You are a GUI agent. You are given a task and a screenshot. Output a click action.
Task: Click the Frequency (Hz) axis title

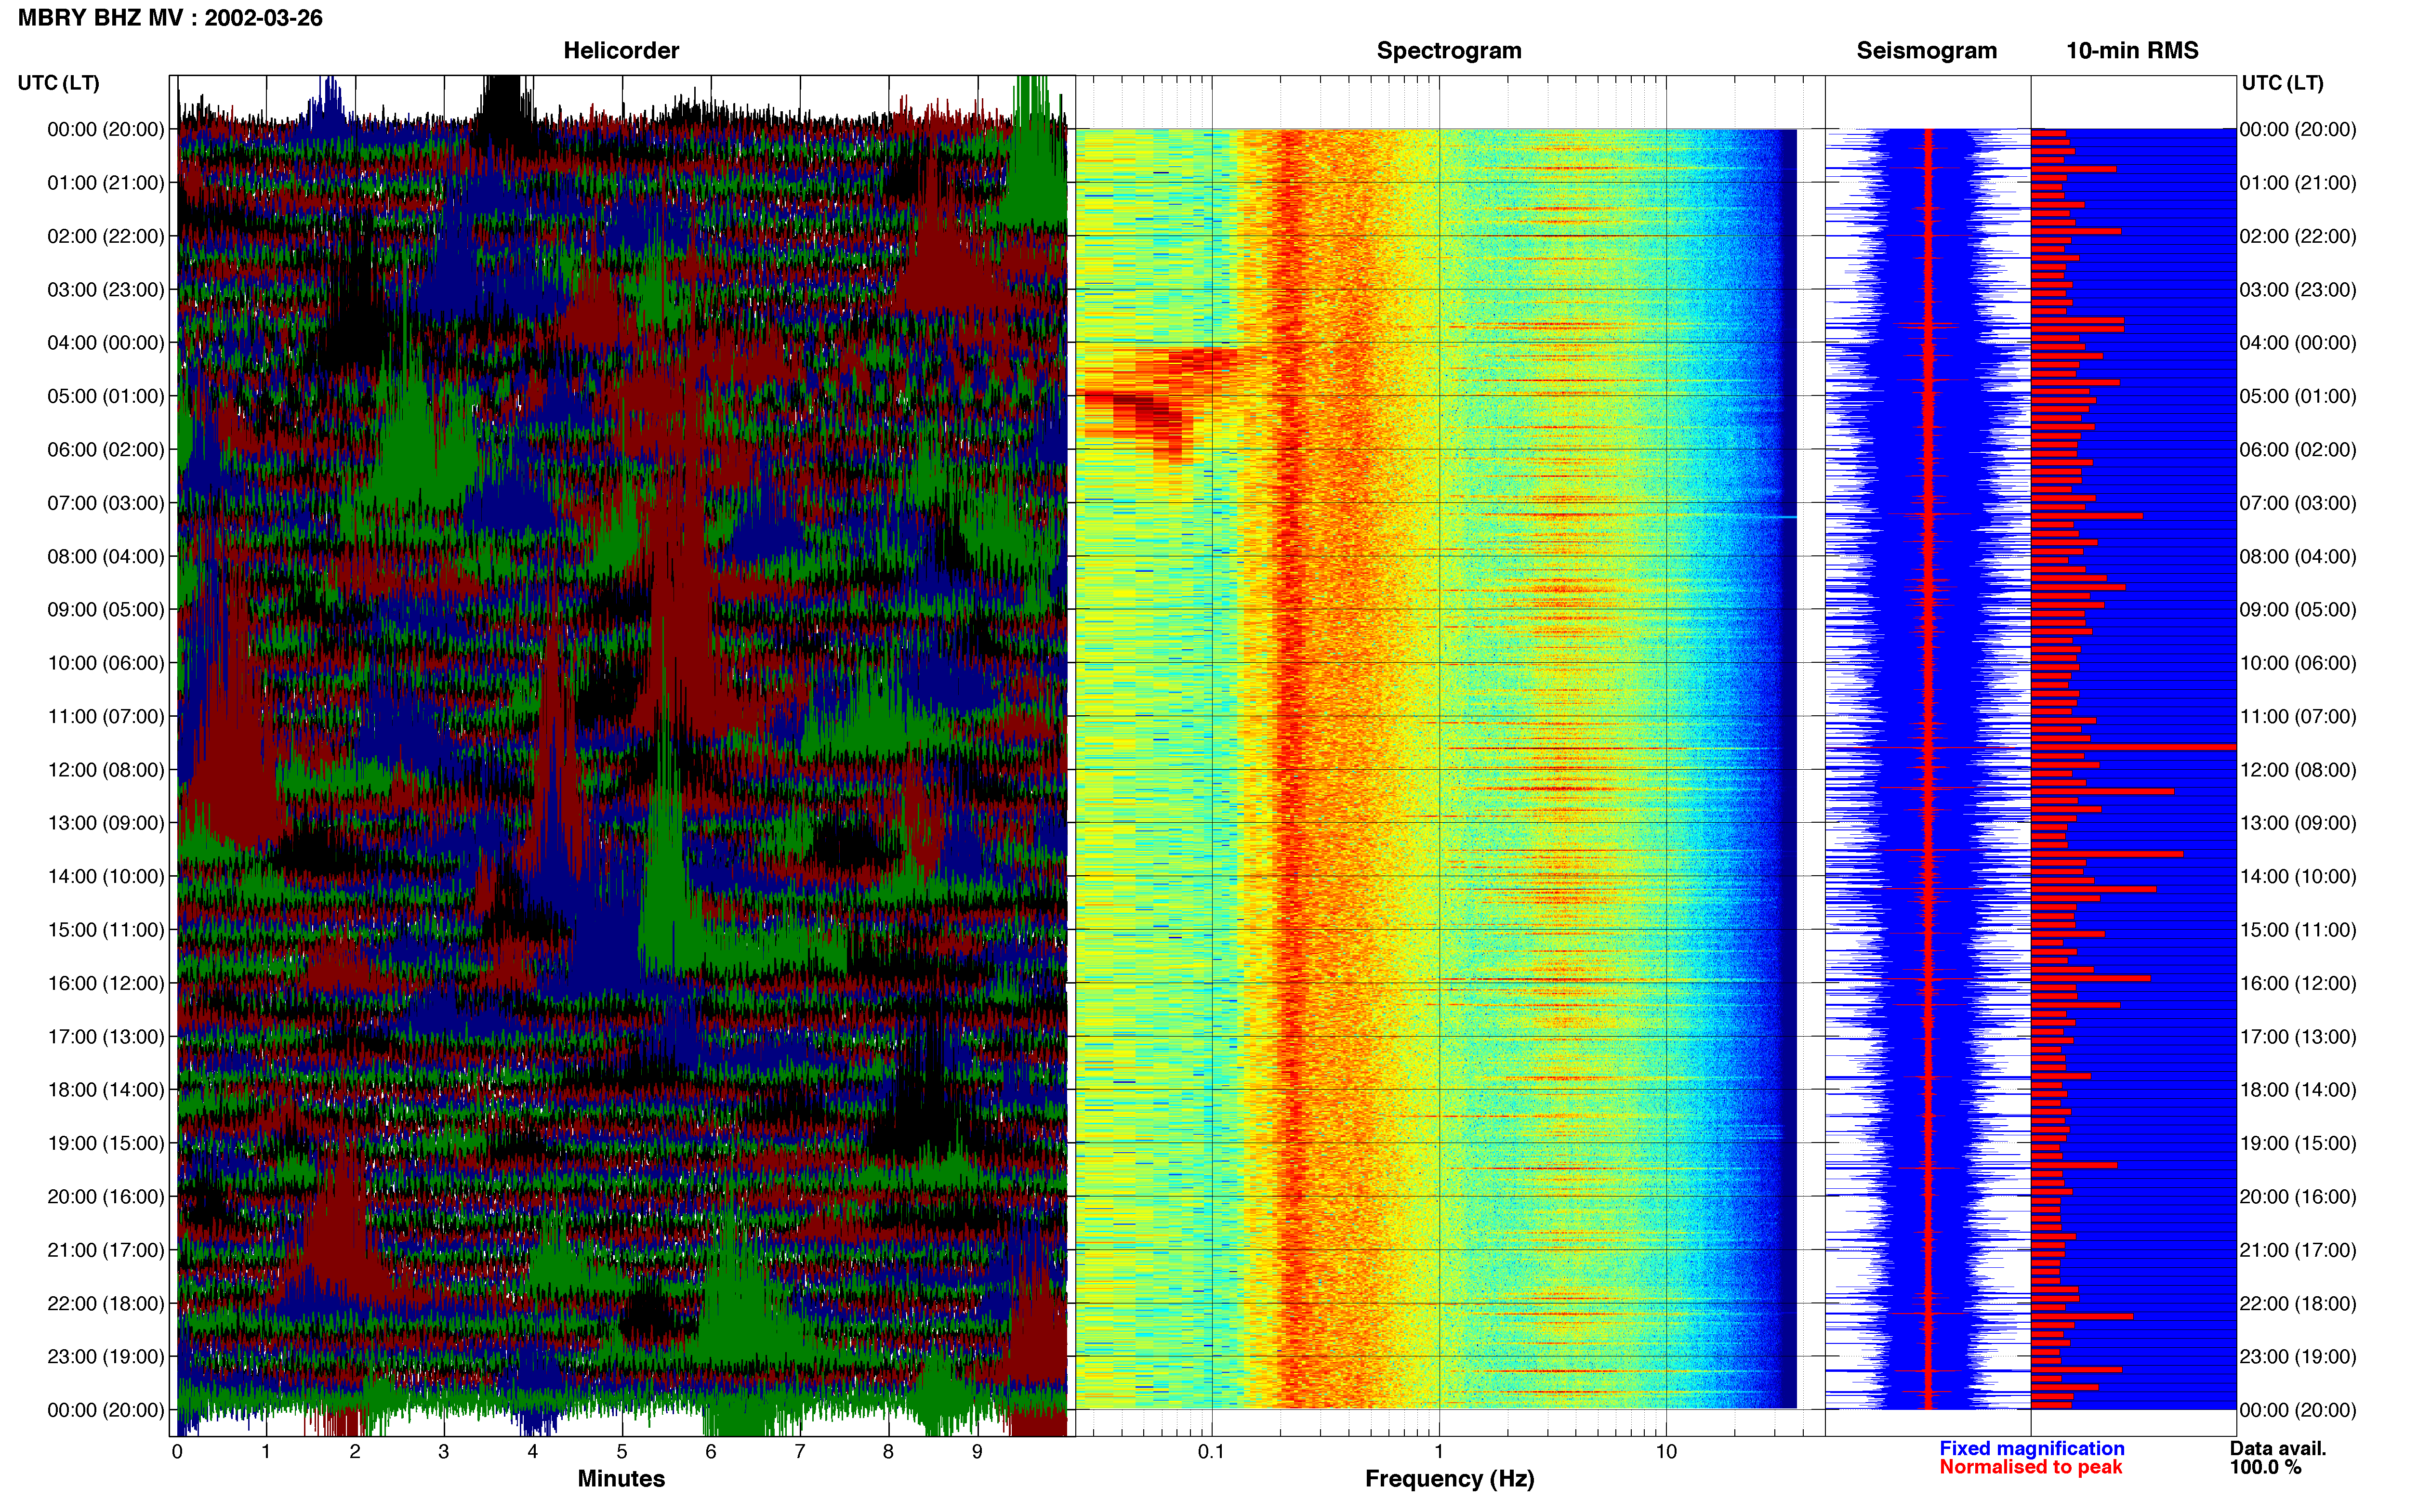click(x=1449, y=1479)
